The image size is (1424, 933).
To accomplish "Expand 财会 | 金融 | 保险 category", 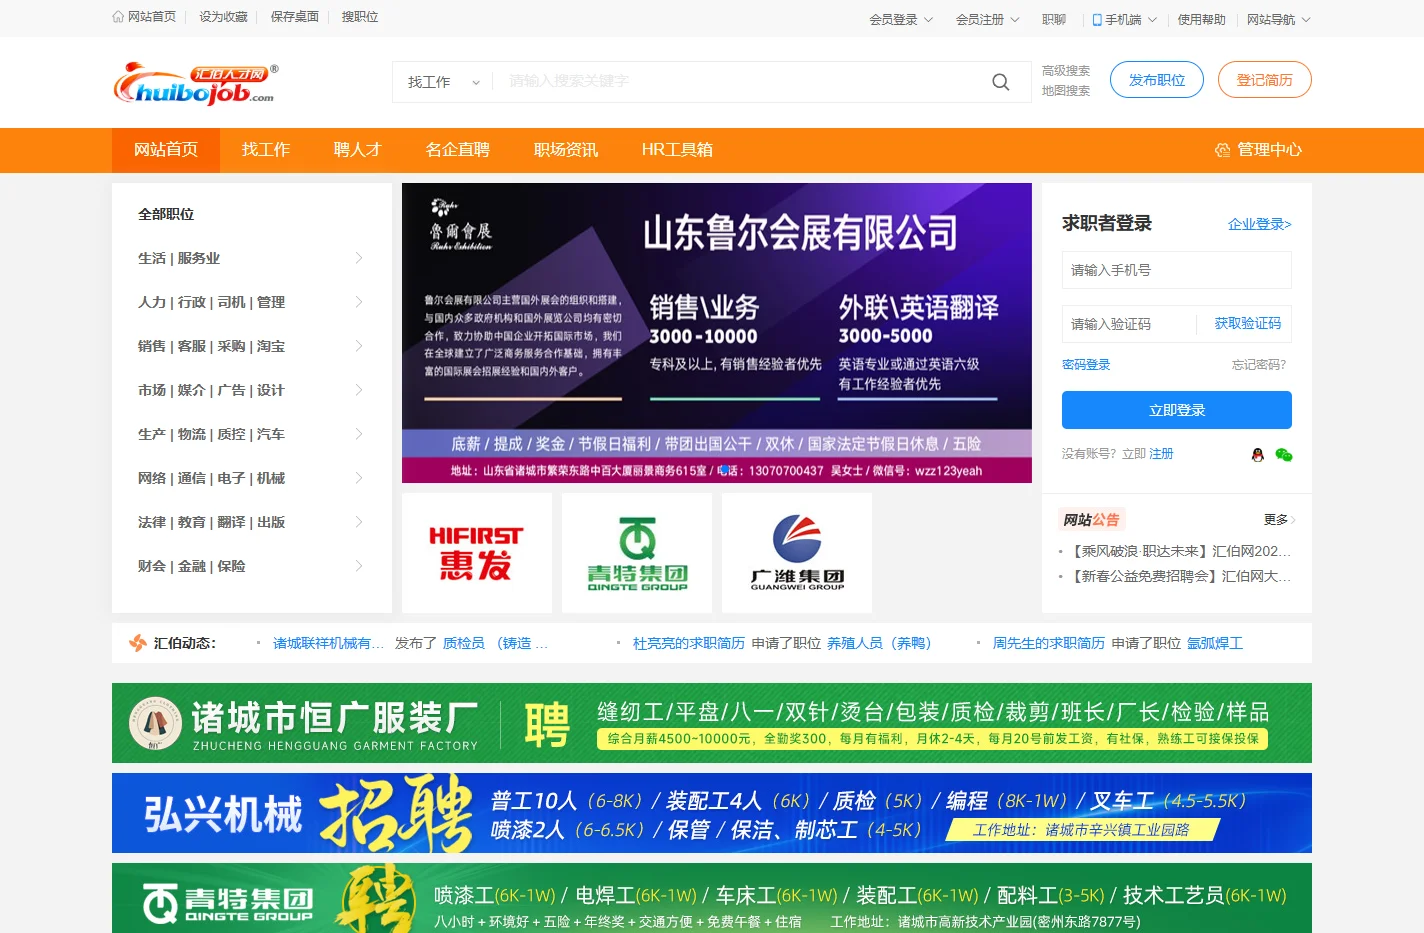I will coord(252,566).
